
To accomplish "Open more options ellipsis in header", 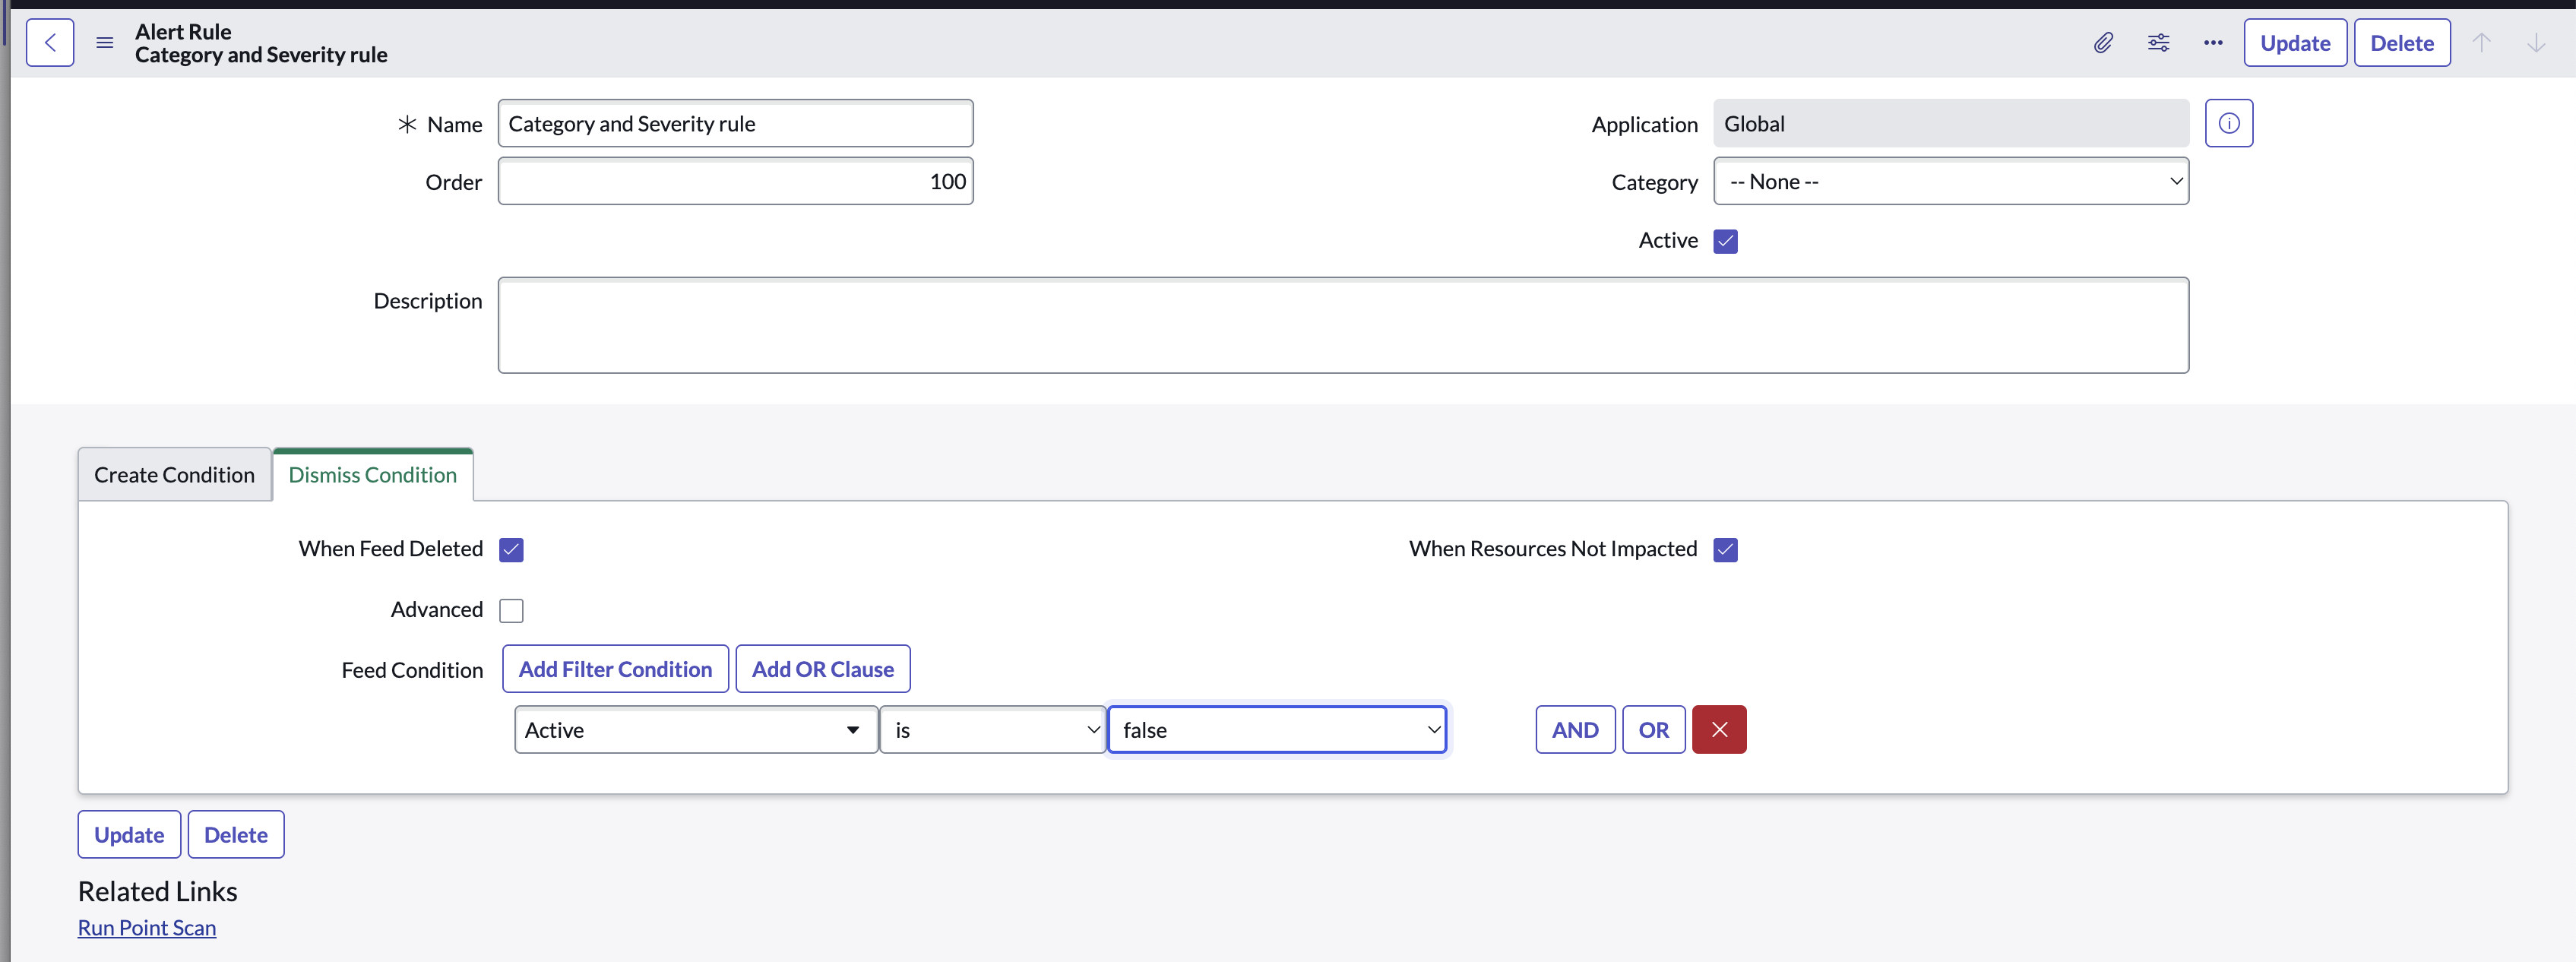I will point(2213,43).
